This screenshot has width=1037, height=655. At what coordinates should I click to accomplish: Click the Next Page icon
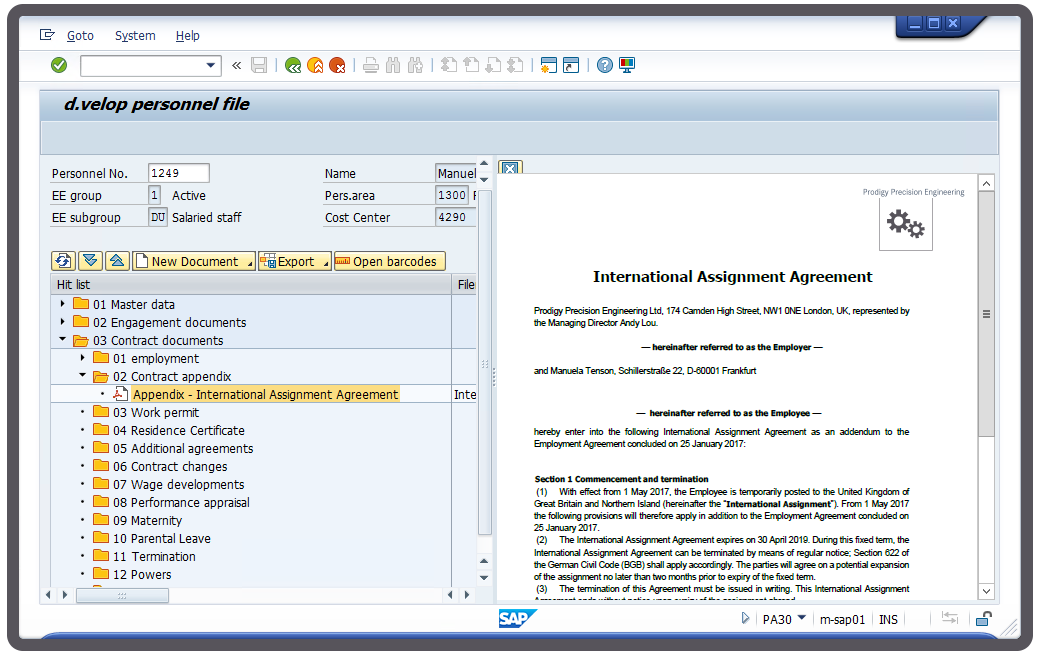(493, 65)
